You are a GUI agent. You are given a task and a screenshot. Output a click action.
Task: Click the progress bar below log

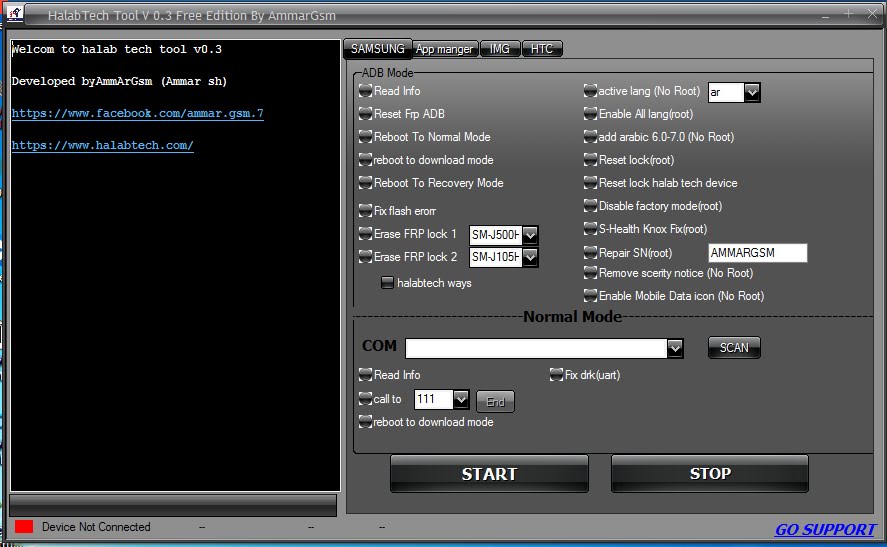173,505
